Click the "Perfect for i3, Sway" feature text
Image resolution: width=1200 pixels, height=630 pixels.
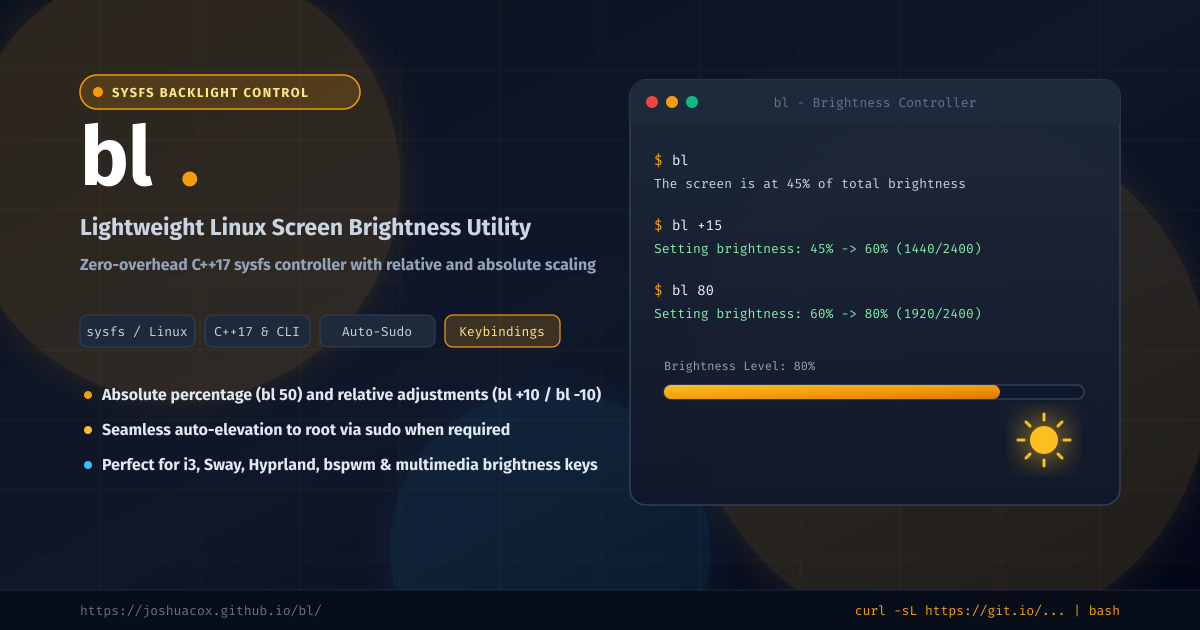tap(350, 465)
